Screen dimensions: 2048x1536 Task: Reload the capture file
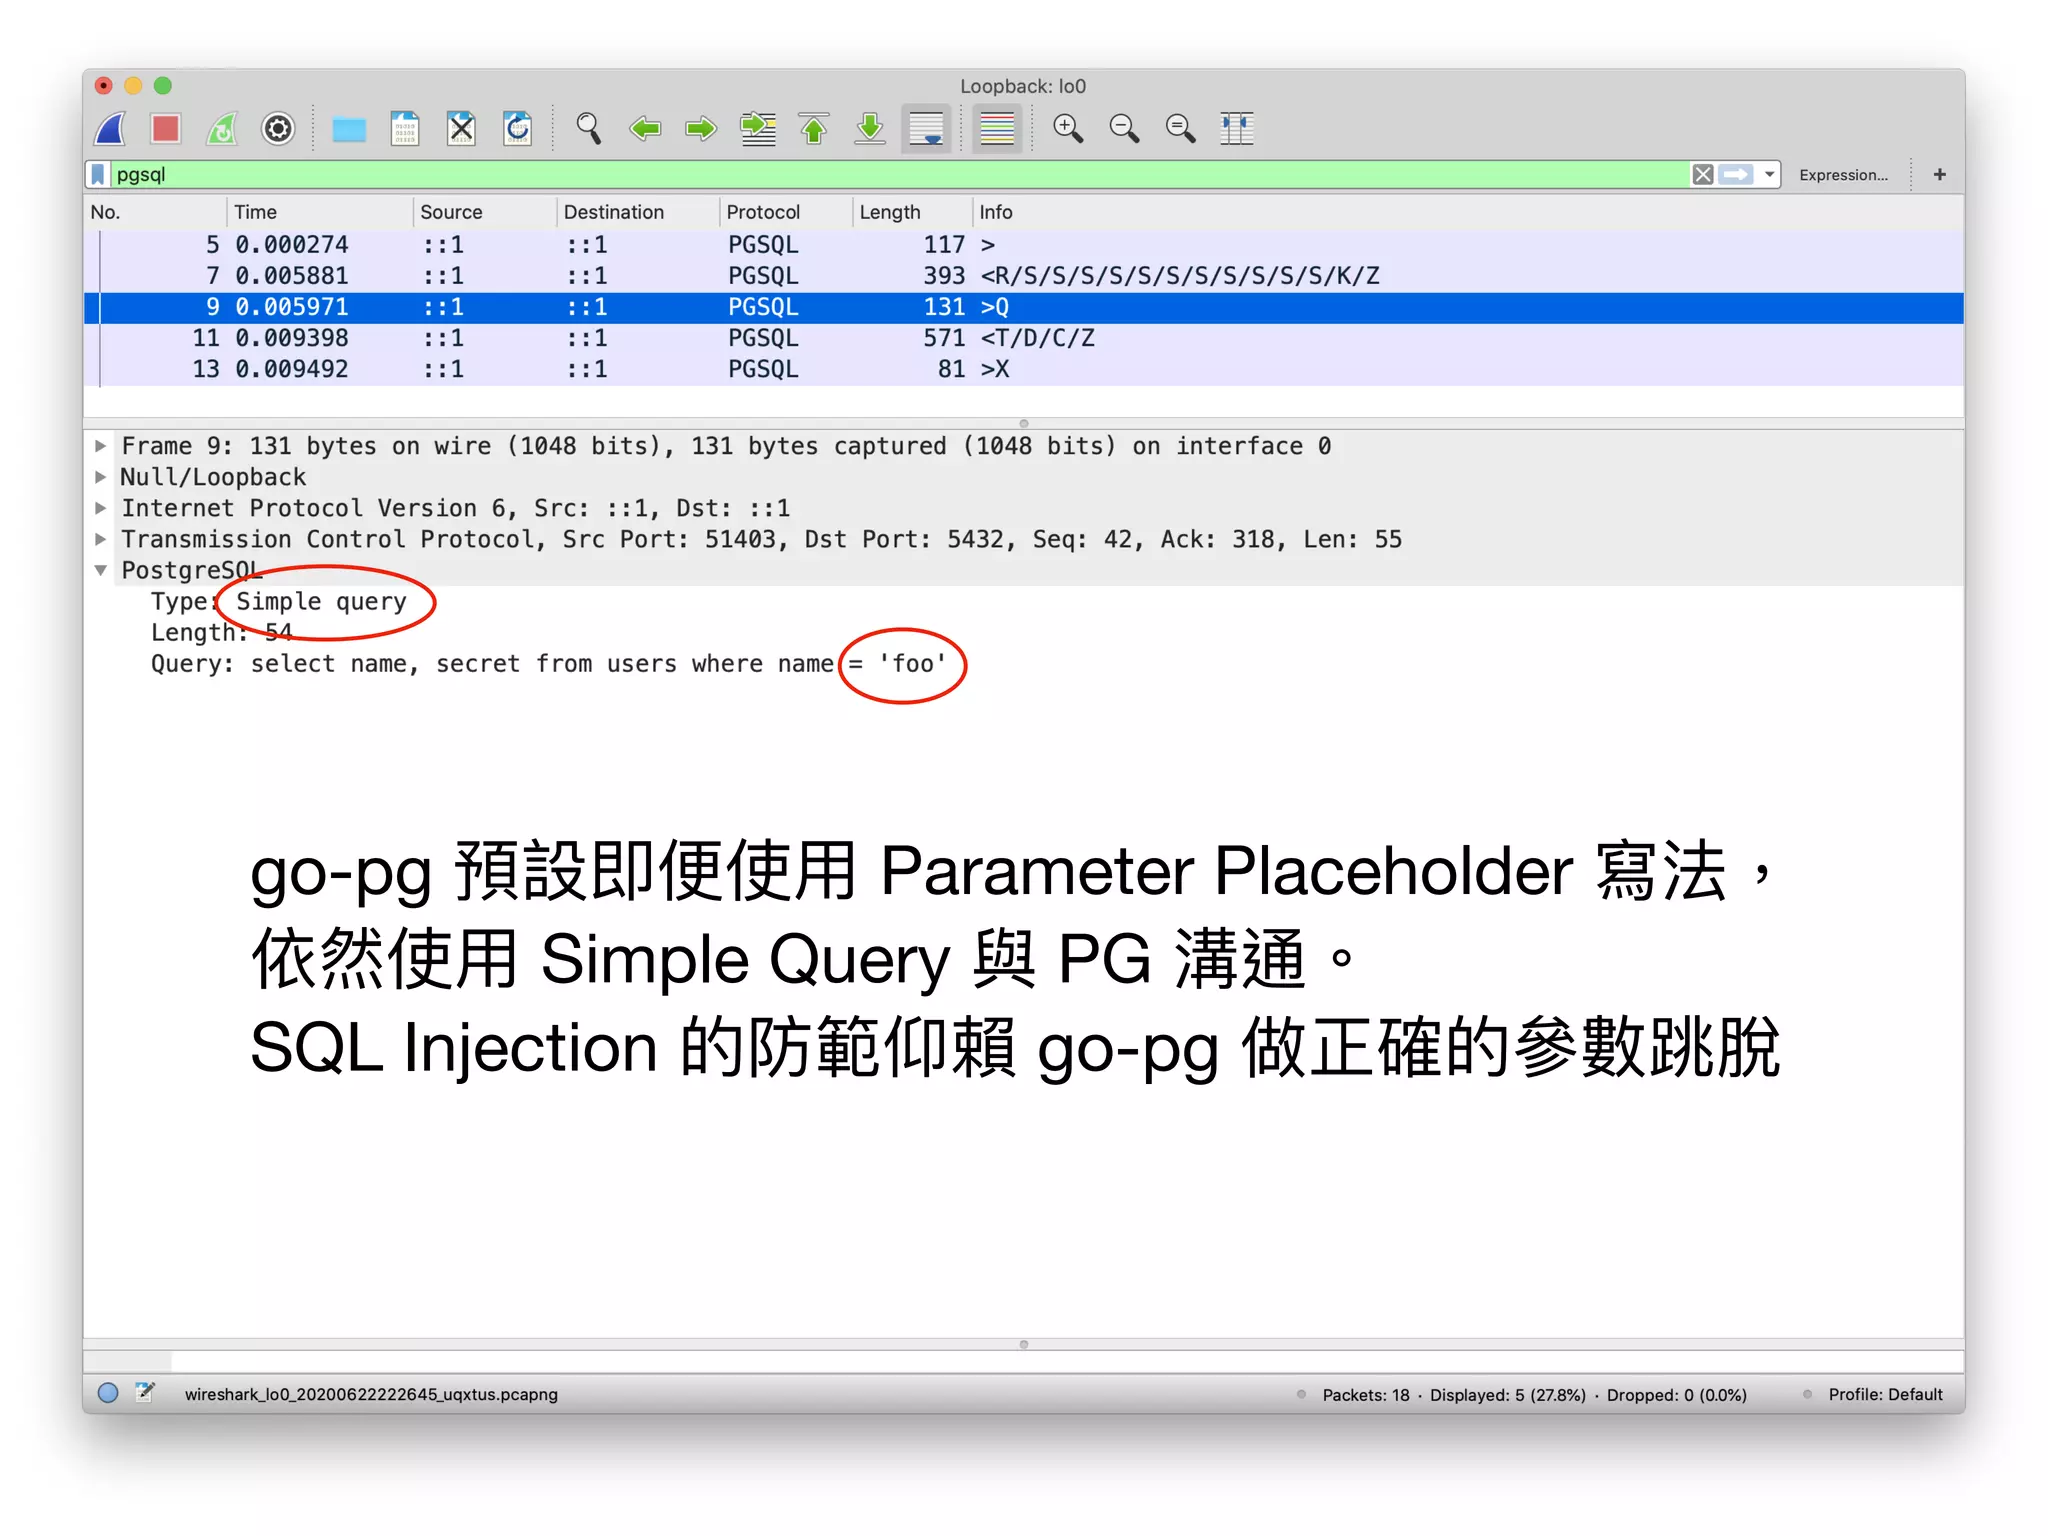(517, 128)
